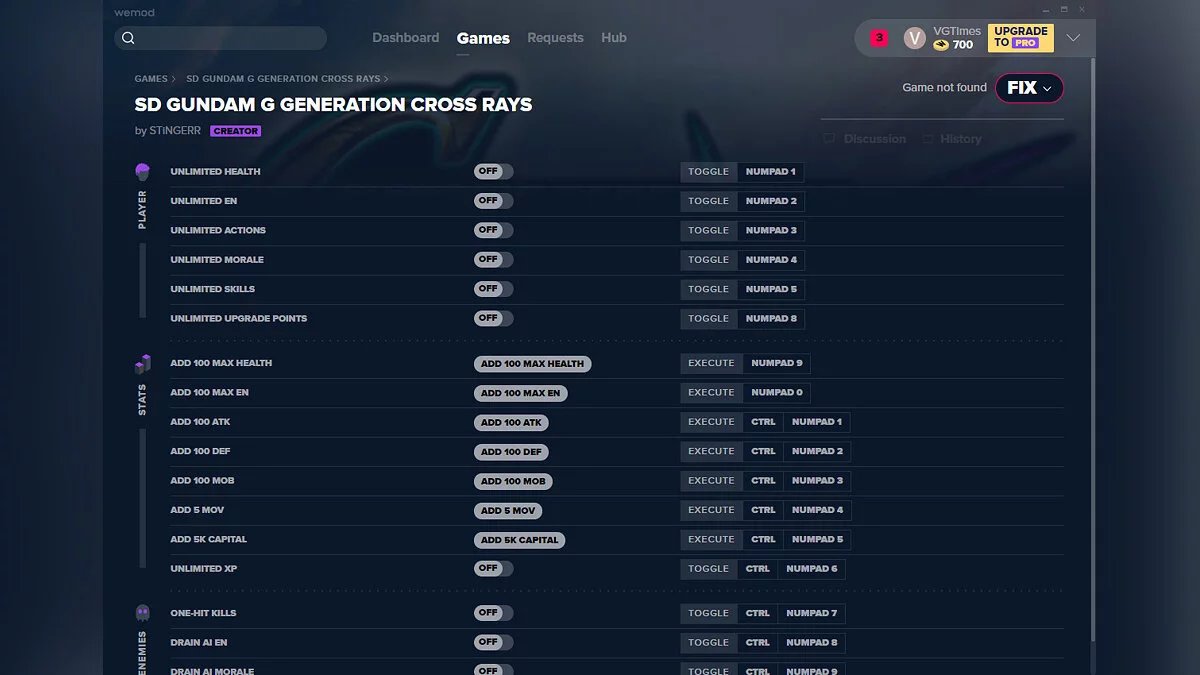Open the Discussion panel icon
The image size is (1200, 675).
(827, 138)
